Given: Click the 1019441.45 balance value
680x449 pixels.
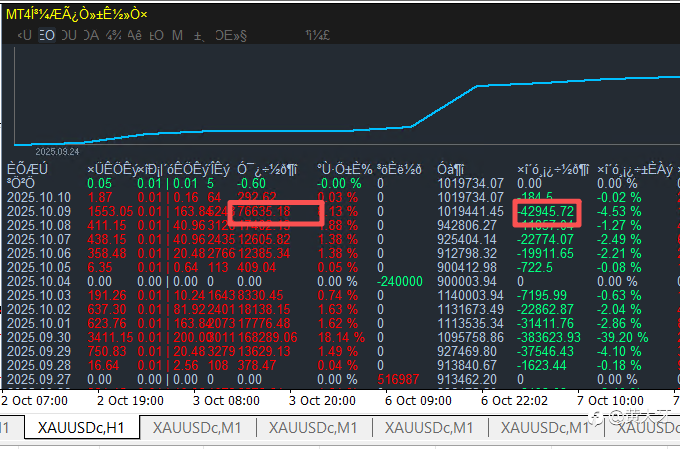Looking at the screenshot, I should pyautogui.click(x=470, y=211).
